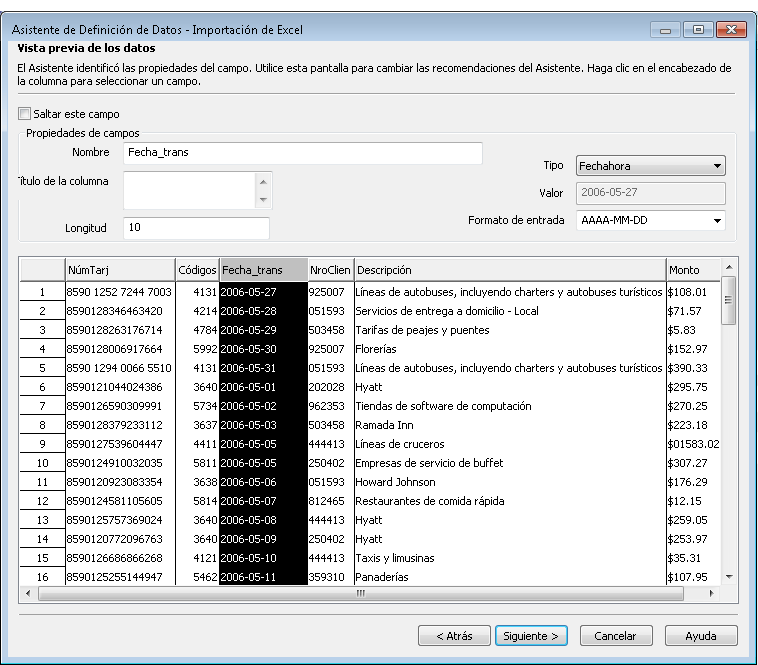
Task: Select the NúmTarj column header
Action: 119,270
